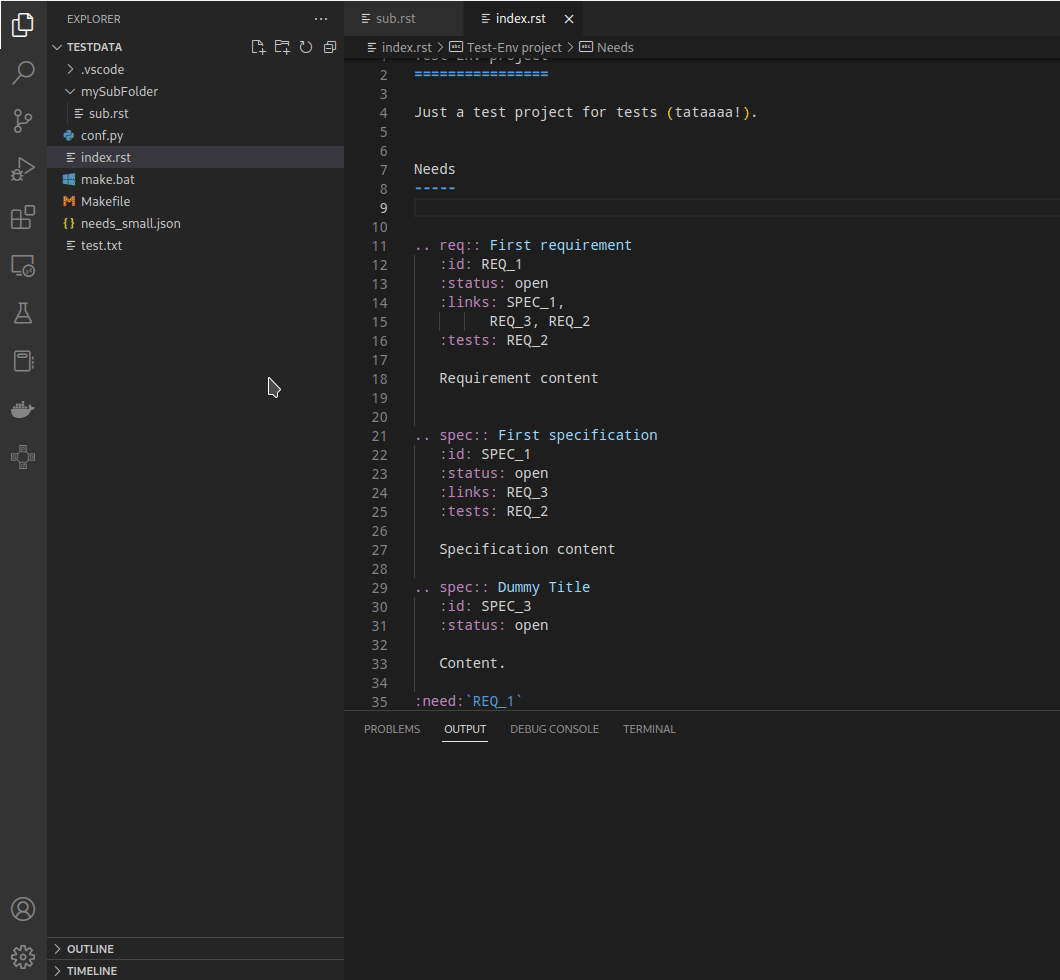Click the REQ_1 need reference on line 35

(493, 702)
